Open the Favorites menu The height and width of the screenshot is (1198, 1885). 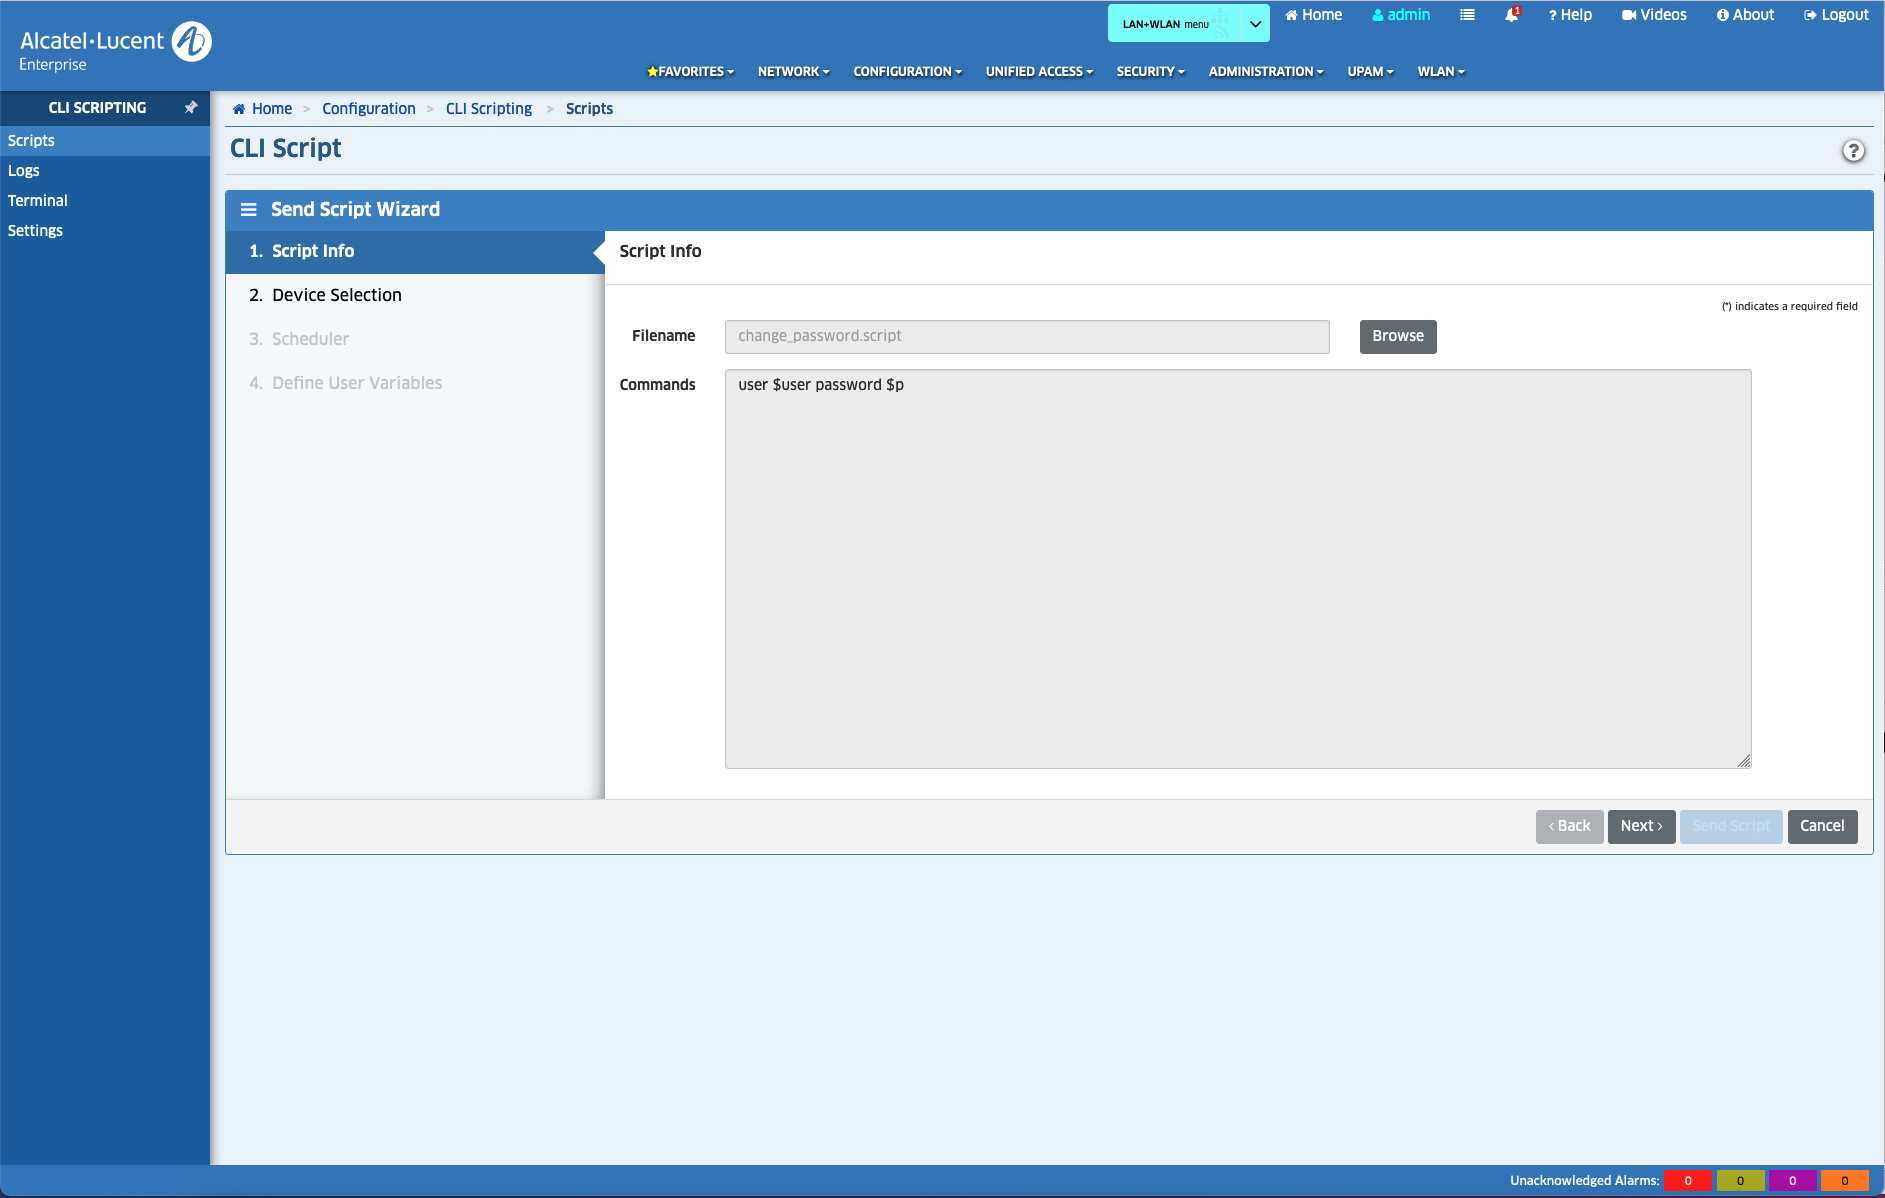pyautogui.click(x=690, y=72)
